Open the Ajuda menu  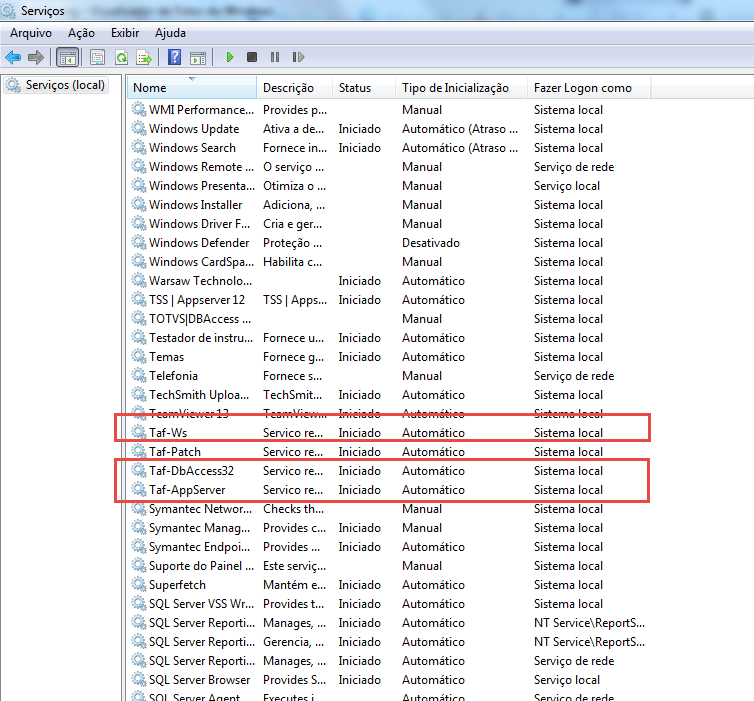tap(170, 33)
